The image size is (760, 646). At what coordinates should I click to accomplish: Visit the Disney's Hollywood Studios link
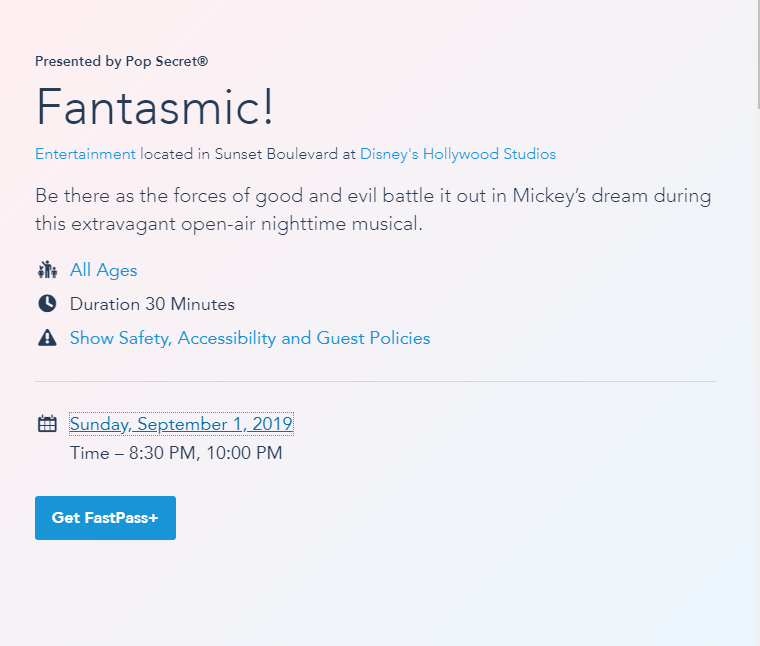point(458,154)
